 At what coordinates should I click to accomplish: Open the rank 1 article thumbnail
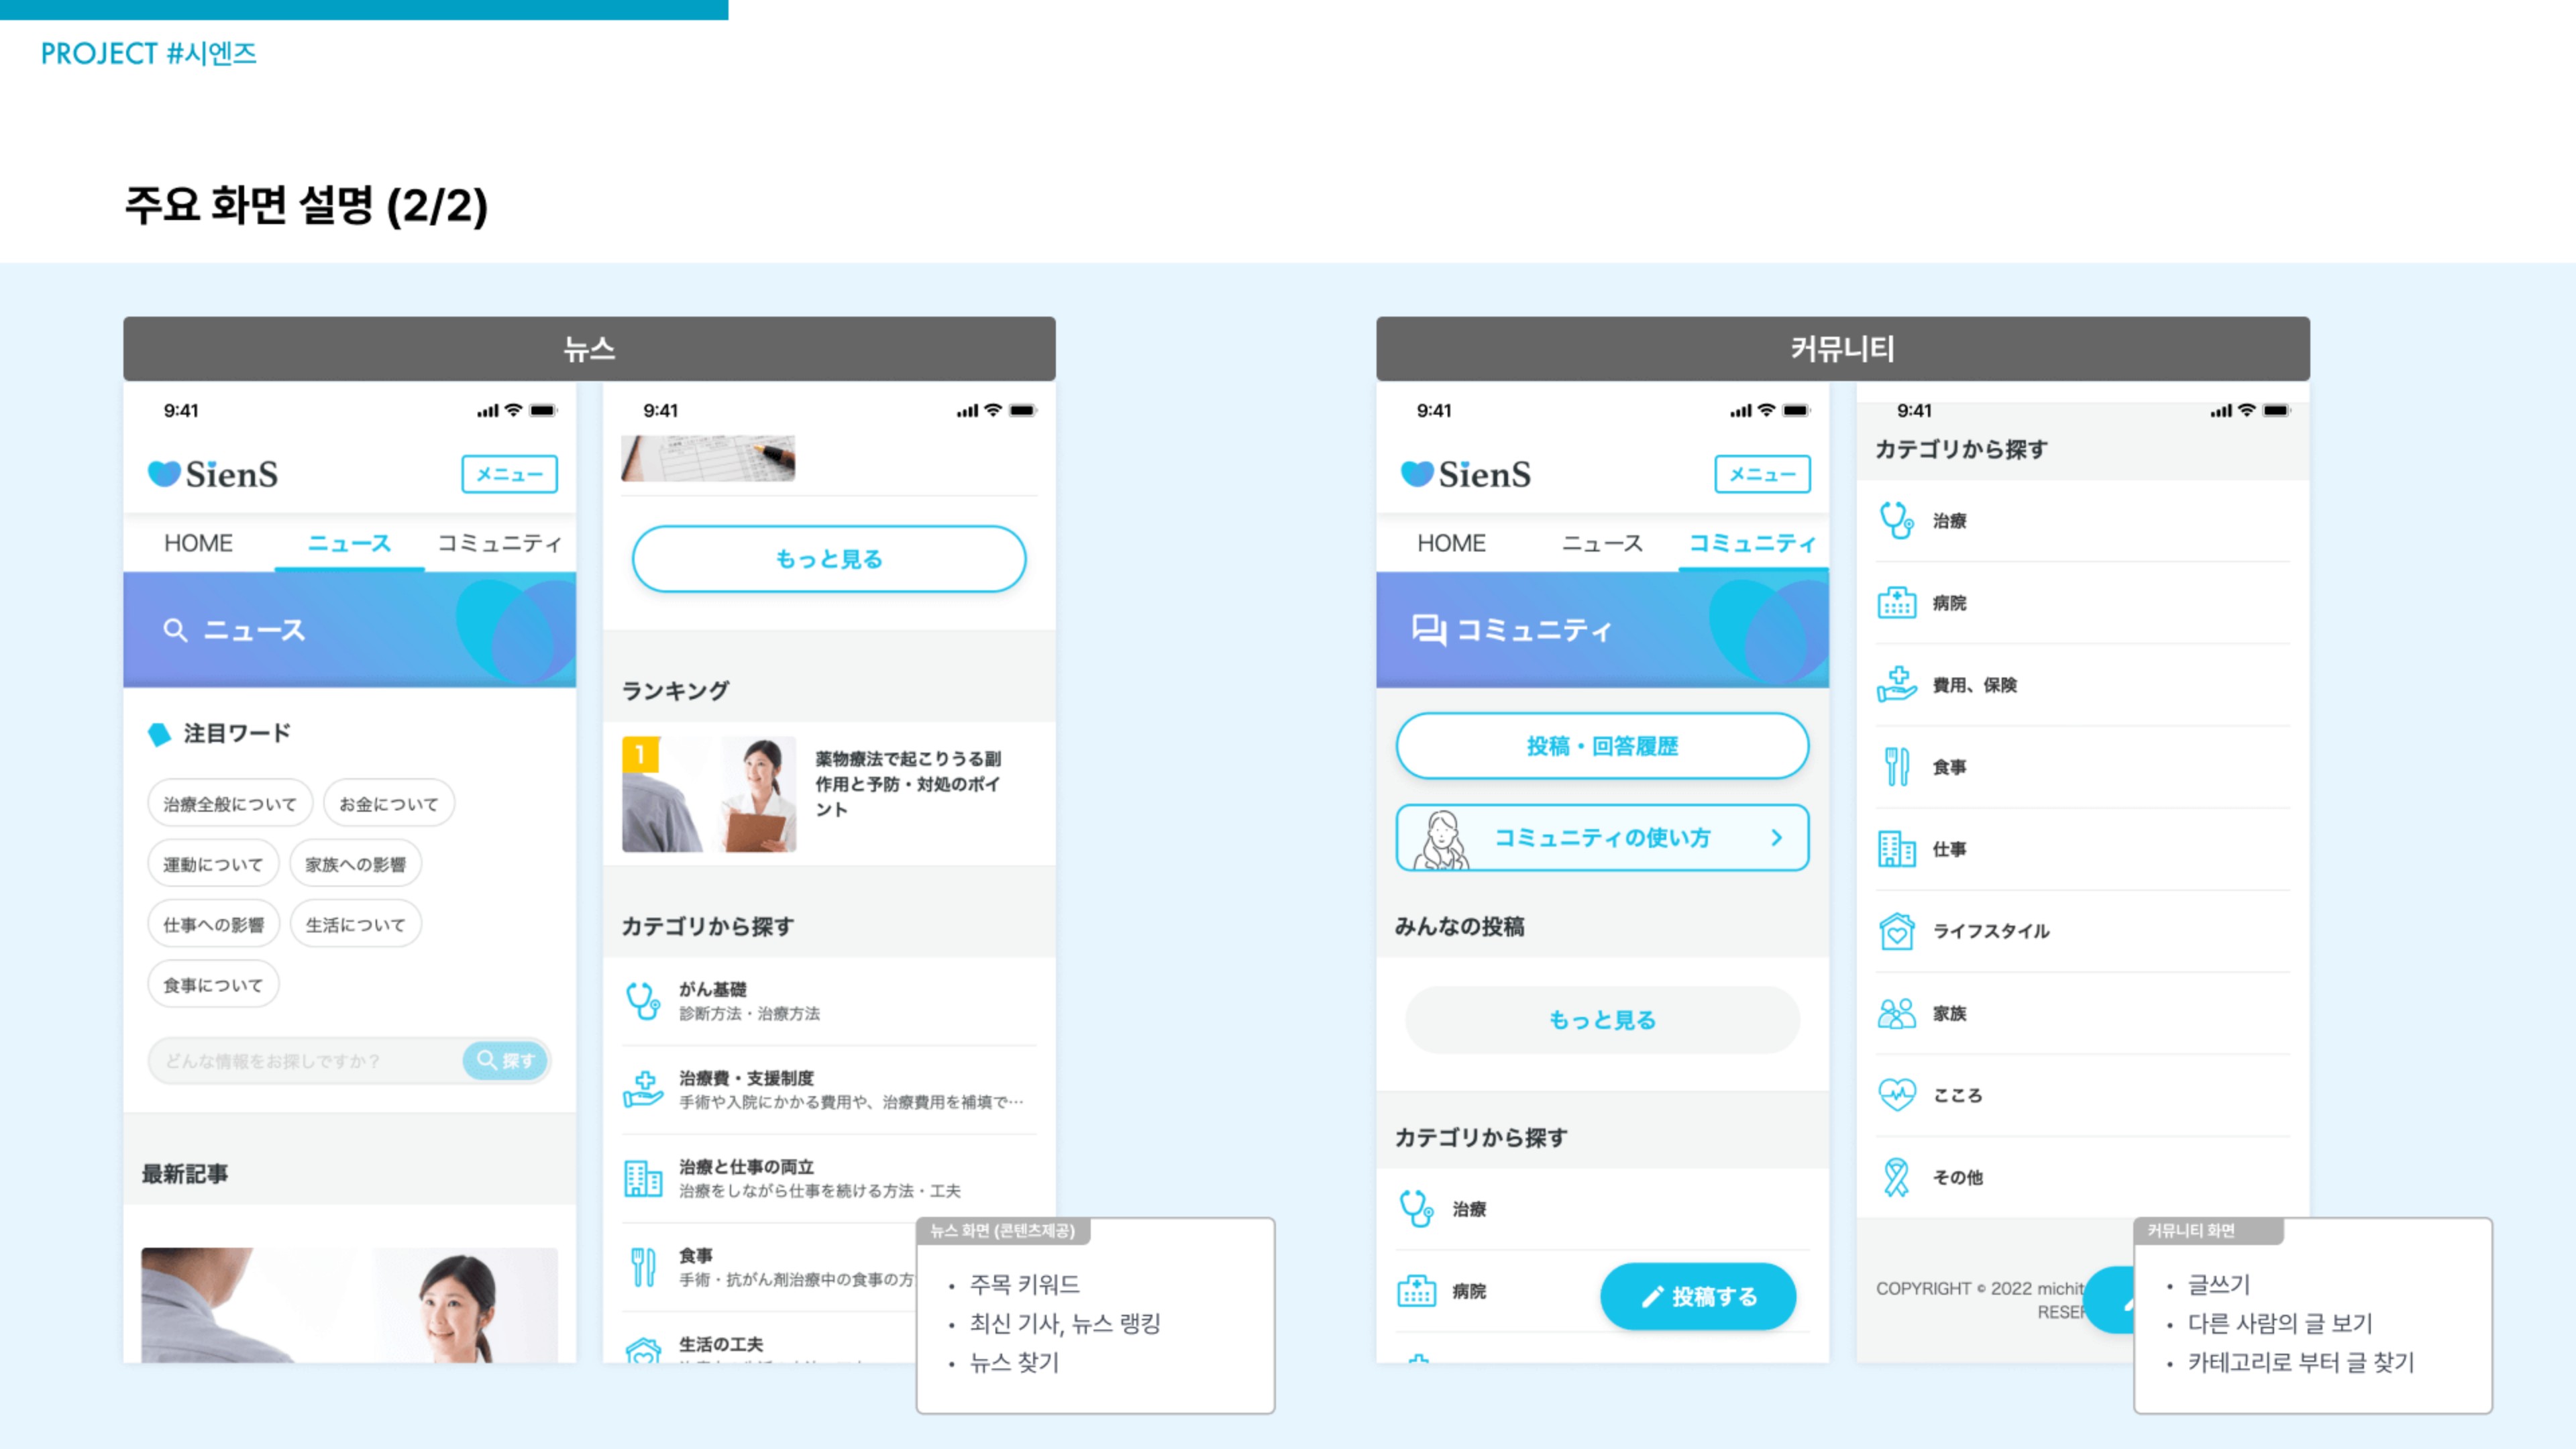(x=709, y=794)
